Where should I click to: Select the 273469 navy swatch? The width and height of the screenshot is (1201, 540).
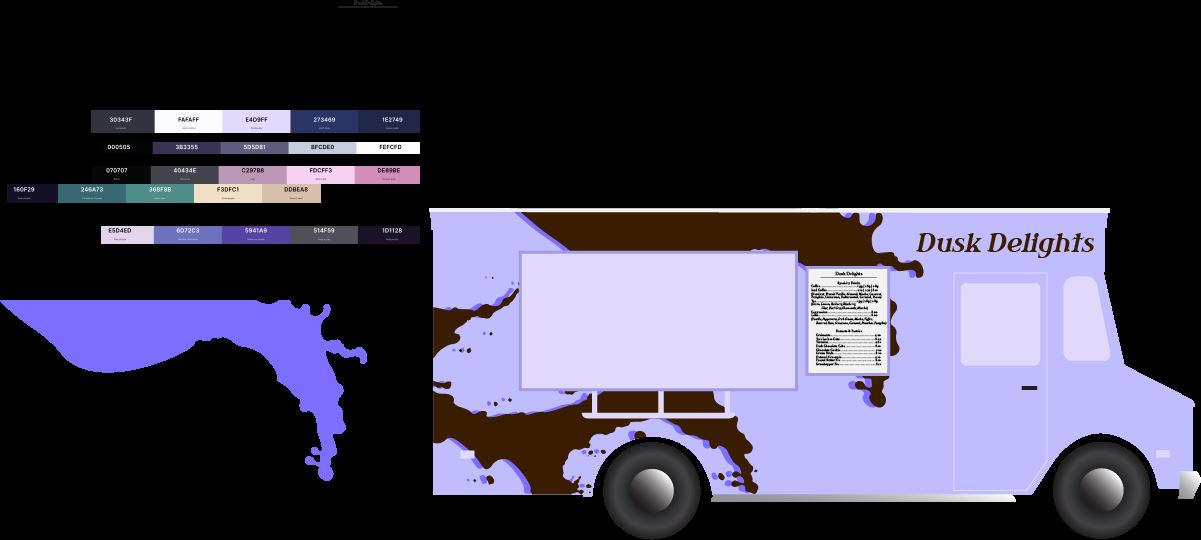(x=324, y=122)
